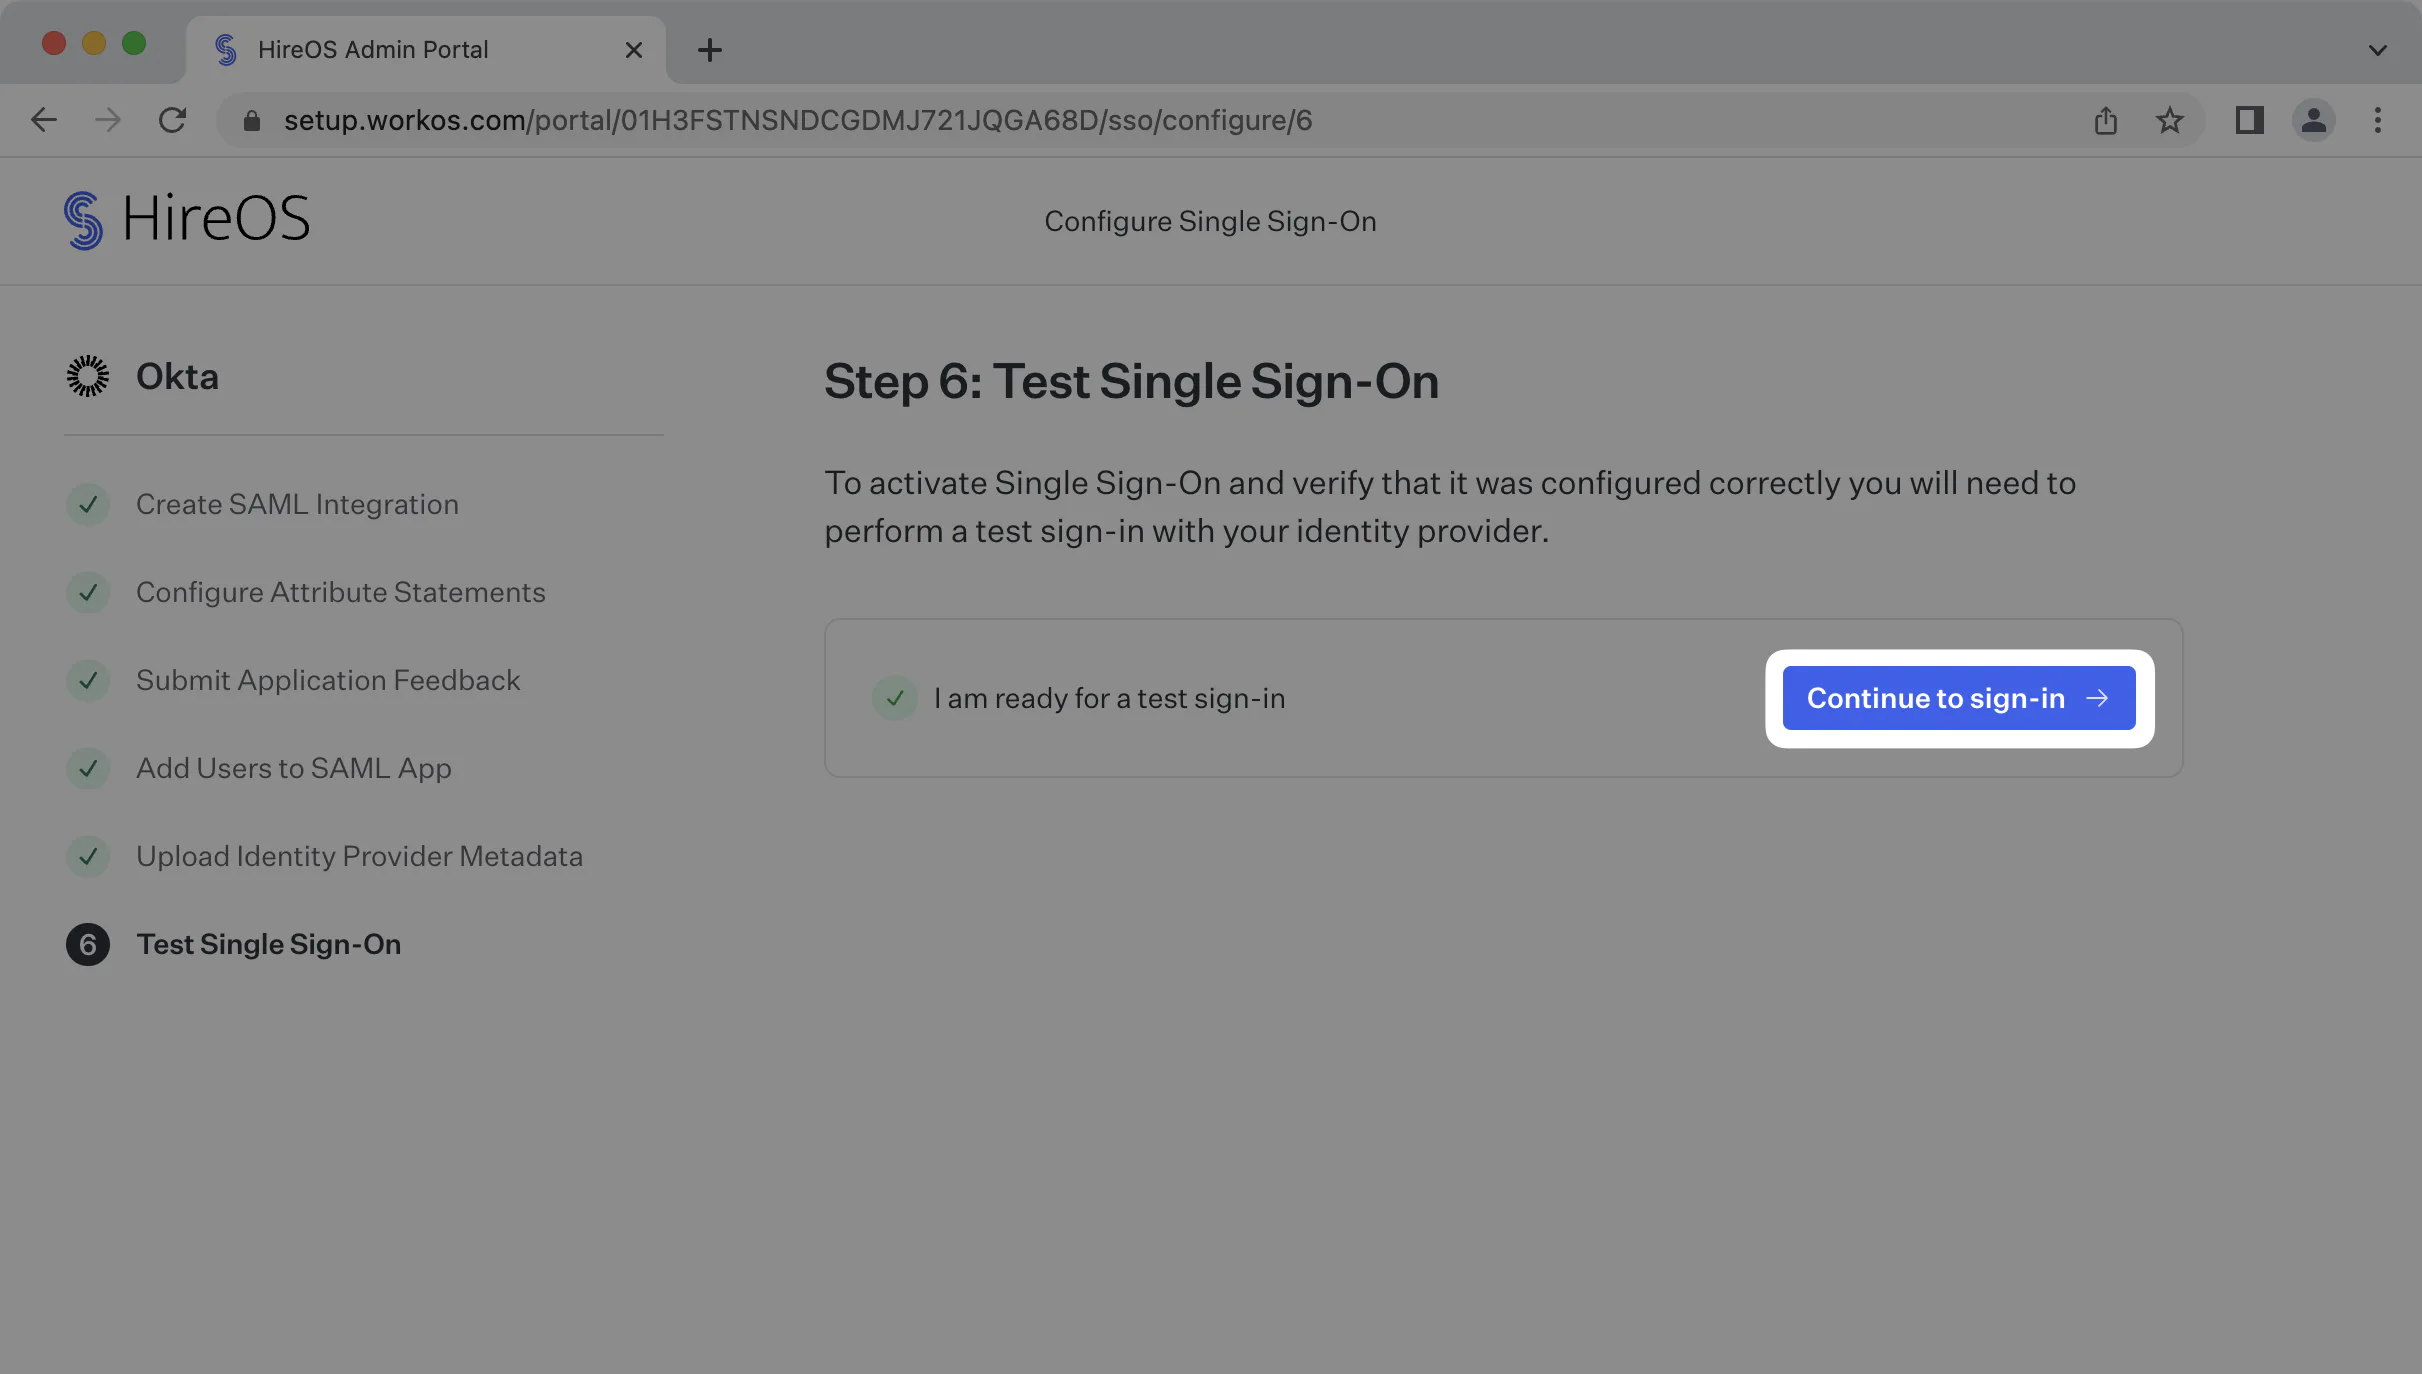Reload the page using the refresh icon
Screen dimensions: 2422x1374
[x=172, y=120]
